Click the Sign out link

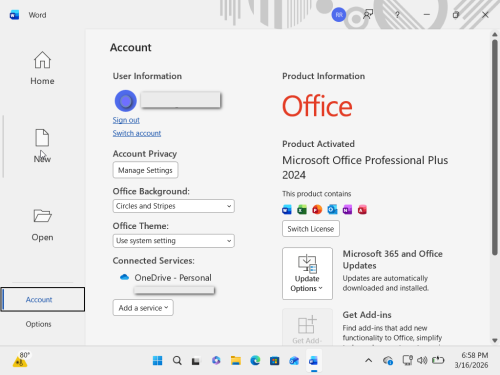coord(126,120)
